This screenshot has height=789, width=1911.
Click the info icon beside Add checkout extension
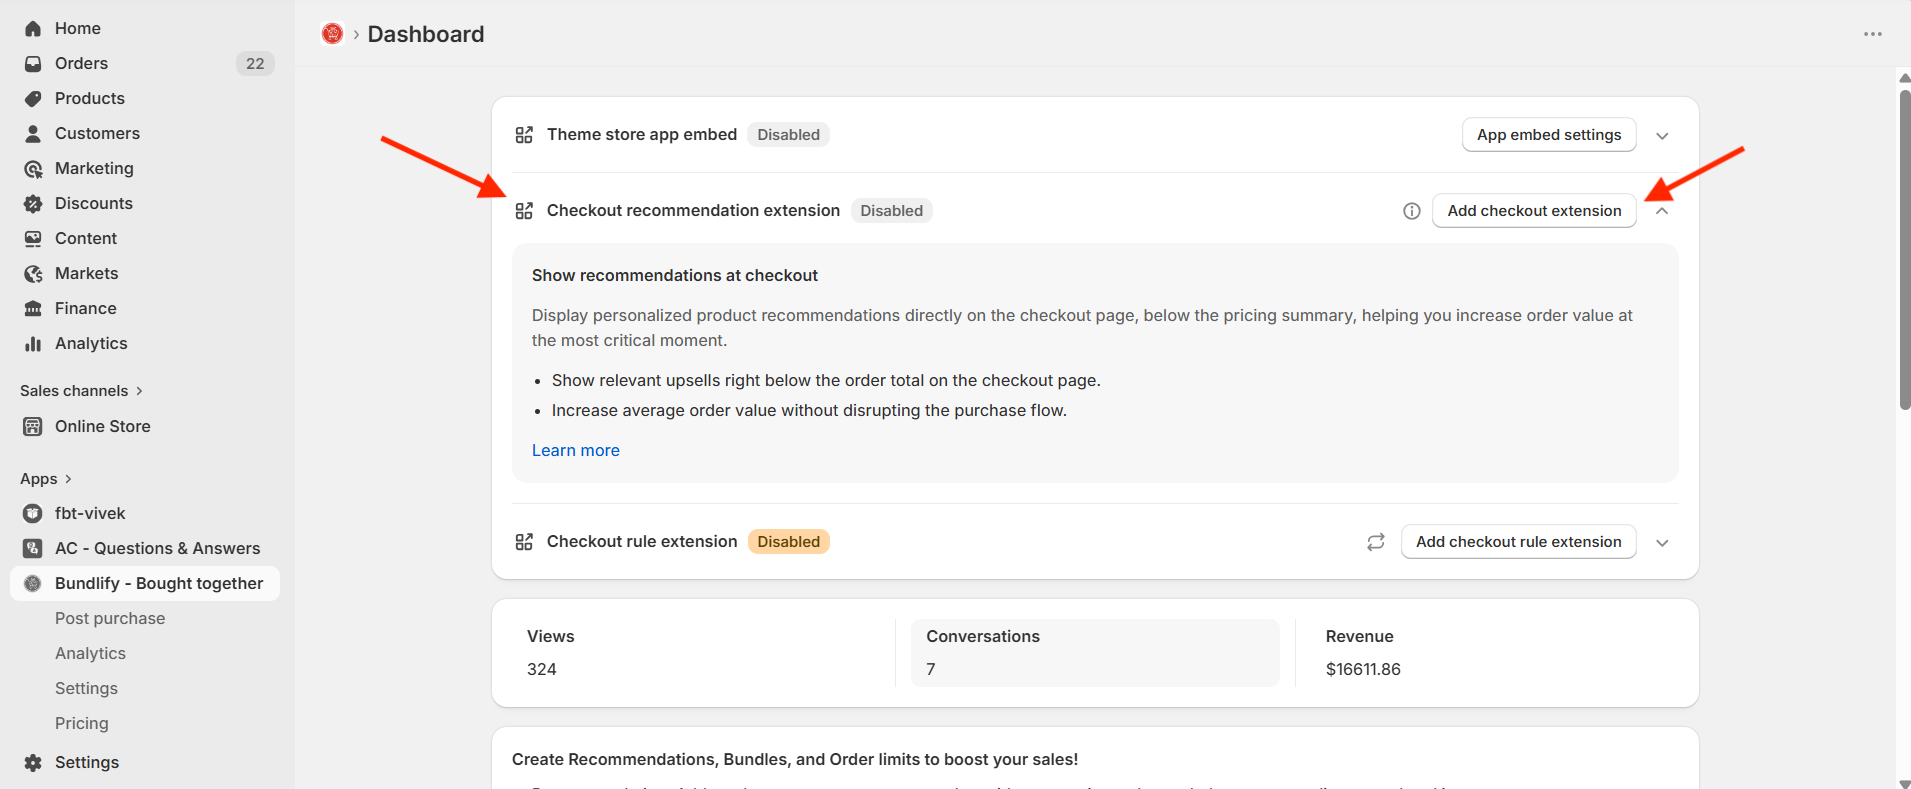(x=1411, y=211)
